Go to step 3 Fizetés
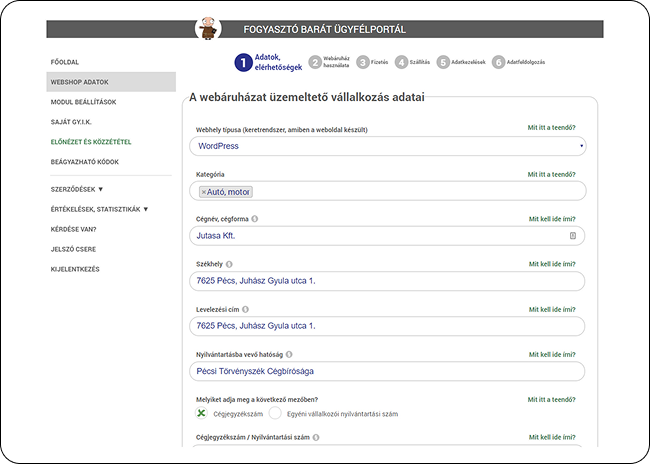The height and width of the screenshot is (464, 650). (364, 62)
